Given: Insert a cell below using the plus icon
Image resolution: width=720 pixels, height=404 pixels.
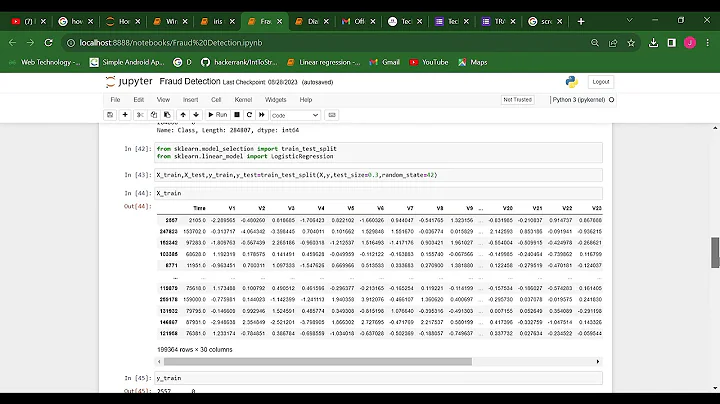Looking at the screenshot, I should coord(125,115).
